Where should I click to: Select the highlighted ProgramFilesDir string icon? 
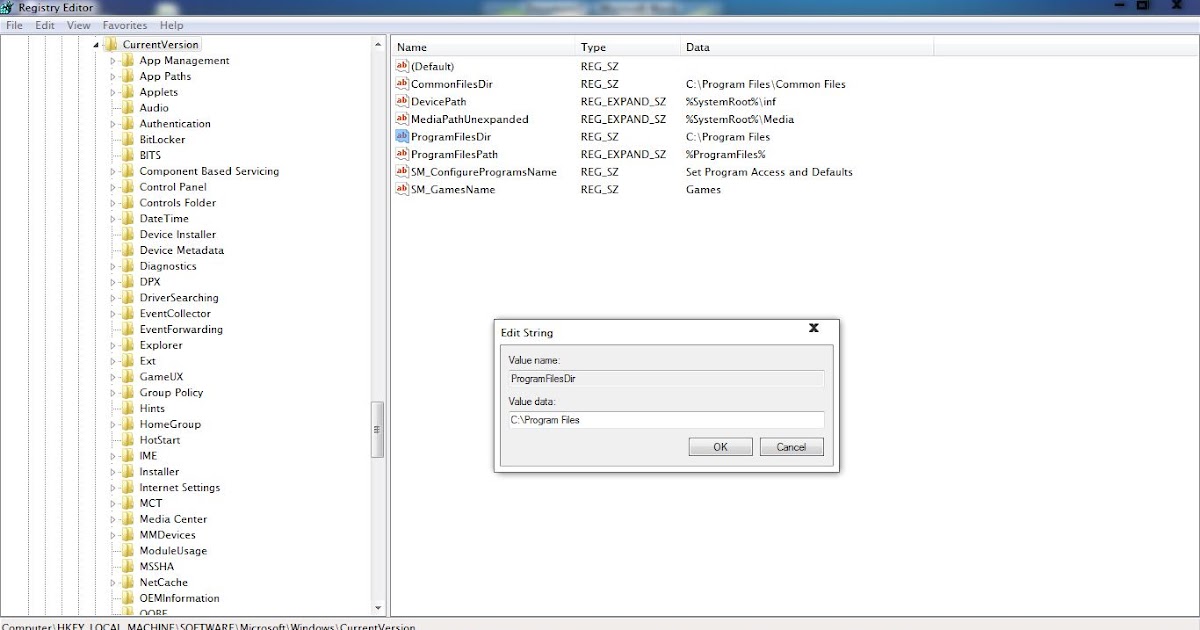[x=401, y=136]
